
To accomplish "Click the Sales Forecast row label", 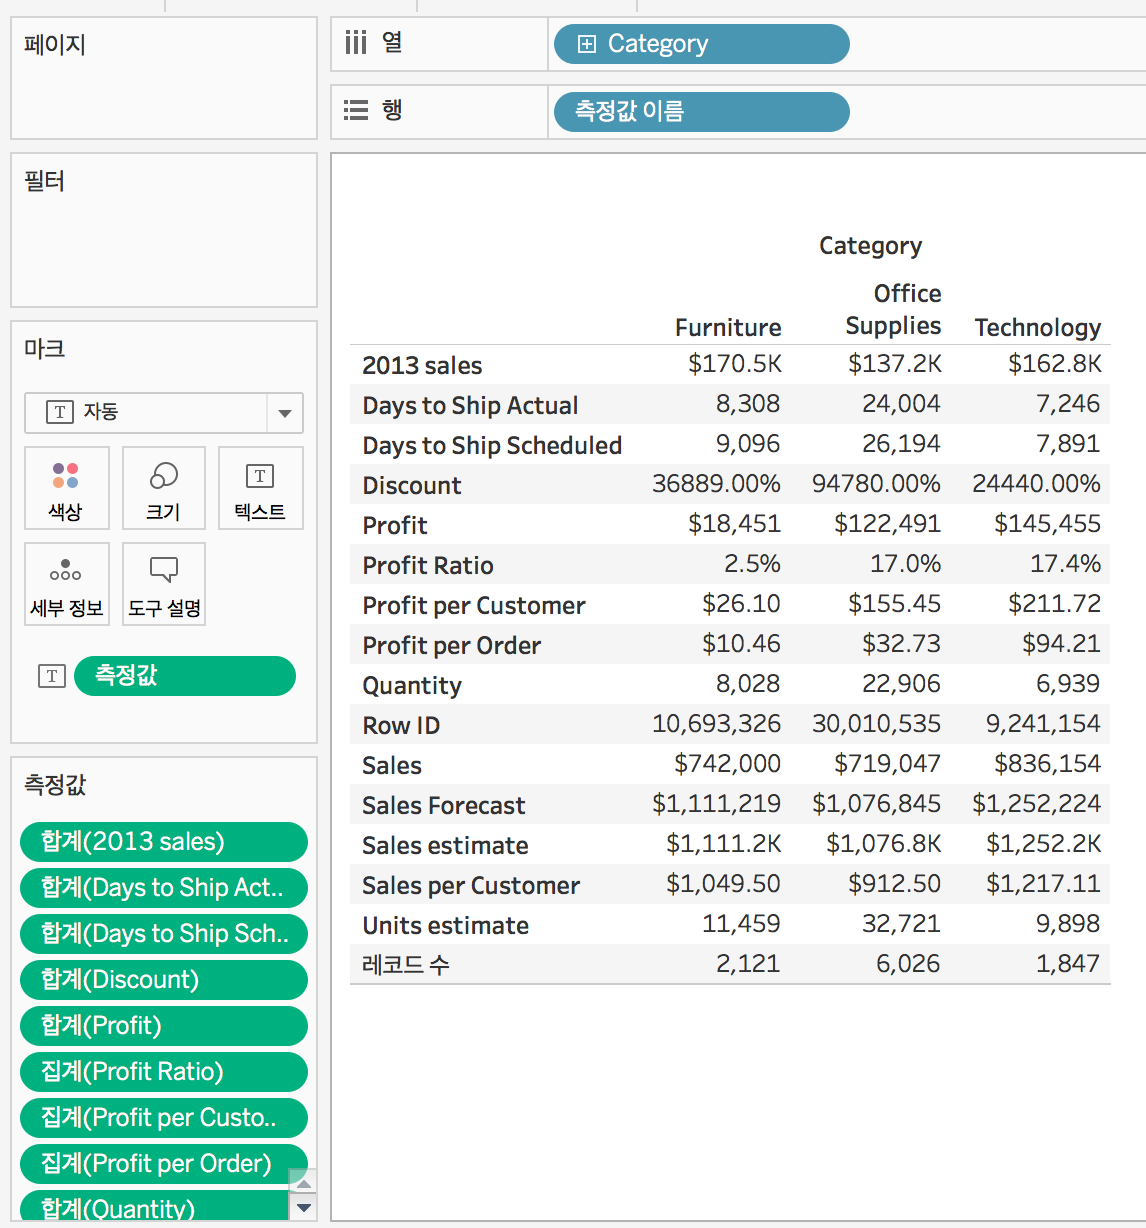I will [443, 805].
